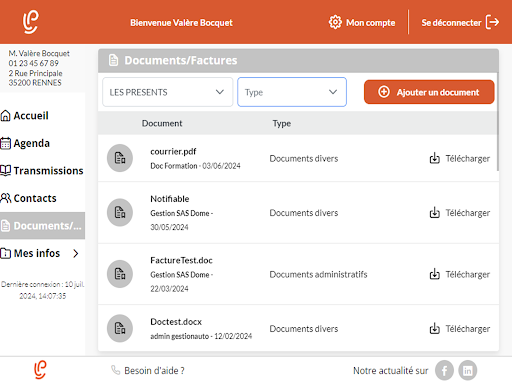Image resolution: width=512 pixels, height=384 pixels.
Task: Open the LinkedIn icon in footer
Action: point(468,370)
